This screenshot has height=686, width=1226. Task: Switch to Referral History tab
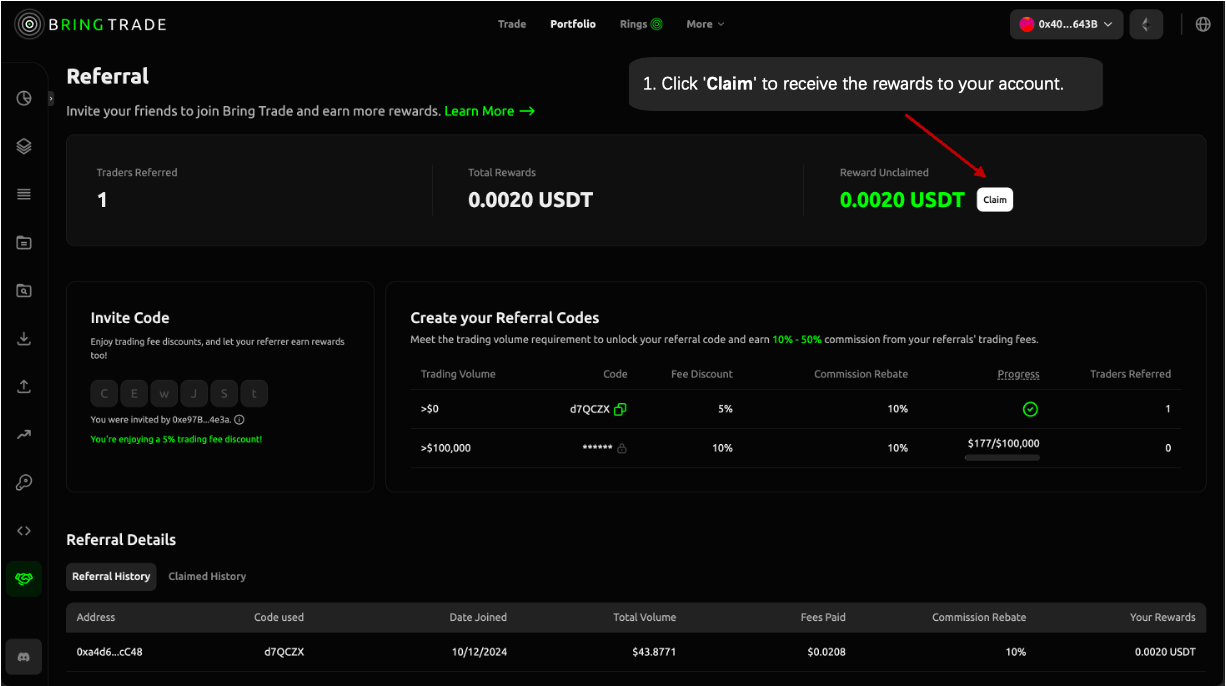(x=111, y=576)
